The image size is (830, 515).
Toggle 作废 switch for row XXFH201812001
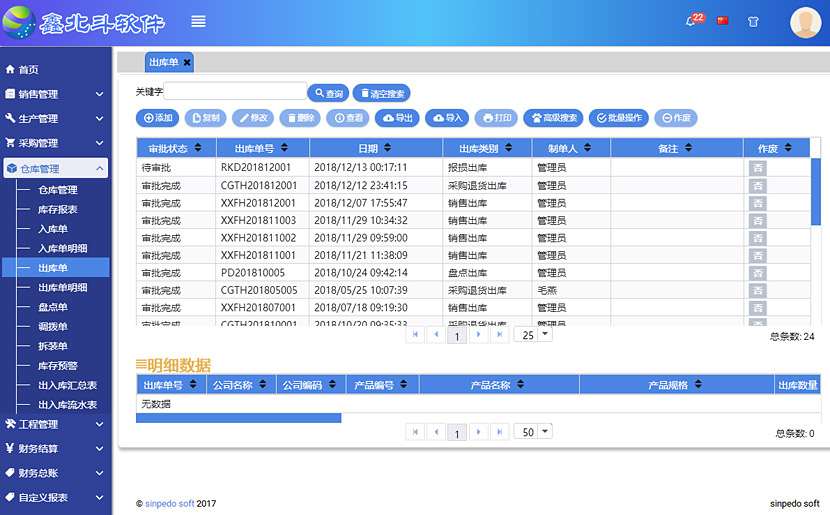coord(757,203)
